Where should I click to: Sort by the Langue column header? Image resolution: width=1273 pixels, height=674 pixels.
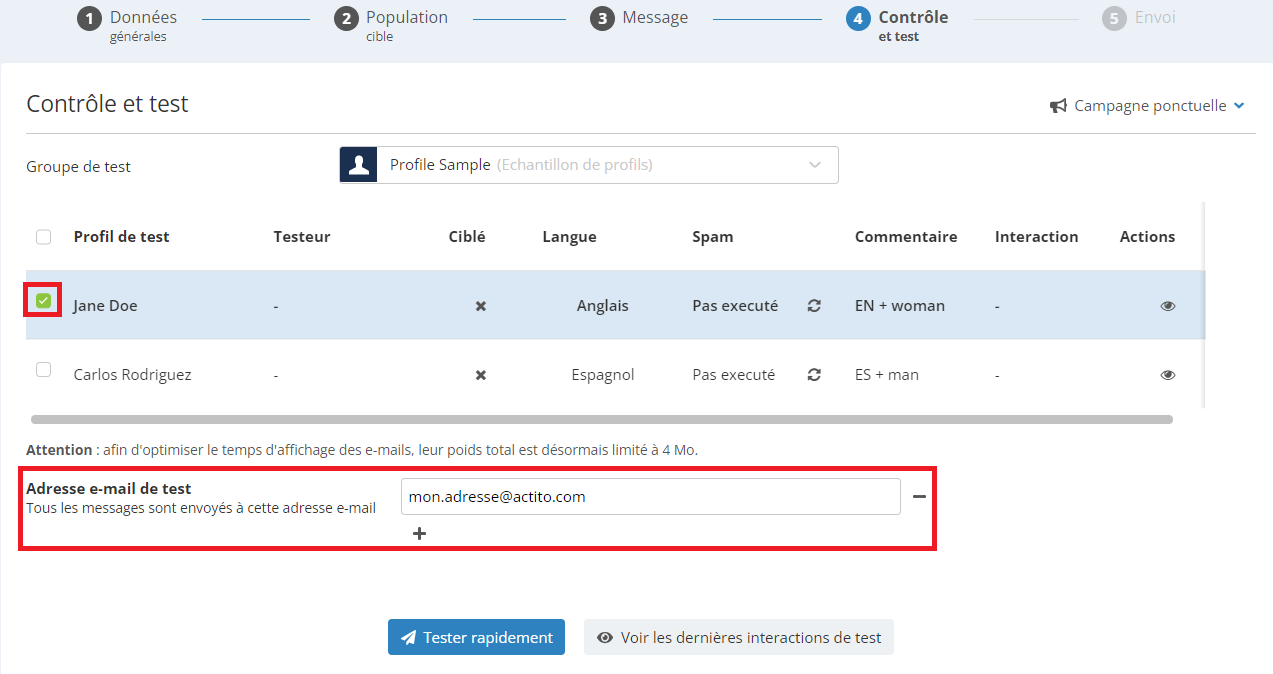(569, 237)
